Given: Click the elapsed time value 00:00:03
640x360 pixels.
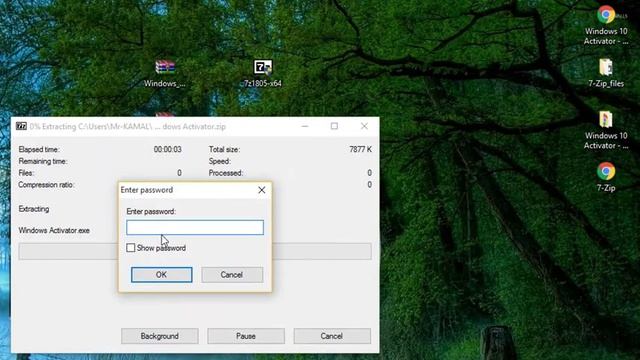Looking at the screenshot, I should coord(167,150).
